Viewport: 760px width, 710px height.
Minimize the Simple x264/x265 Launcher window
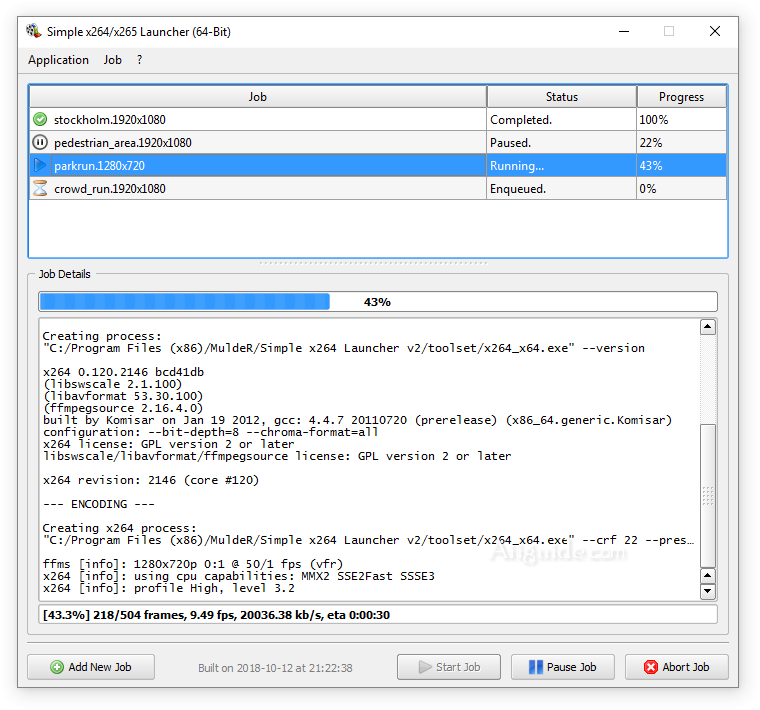(x=624, y=32)
